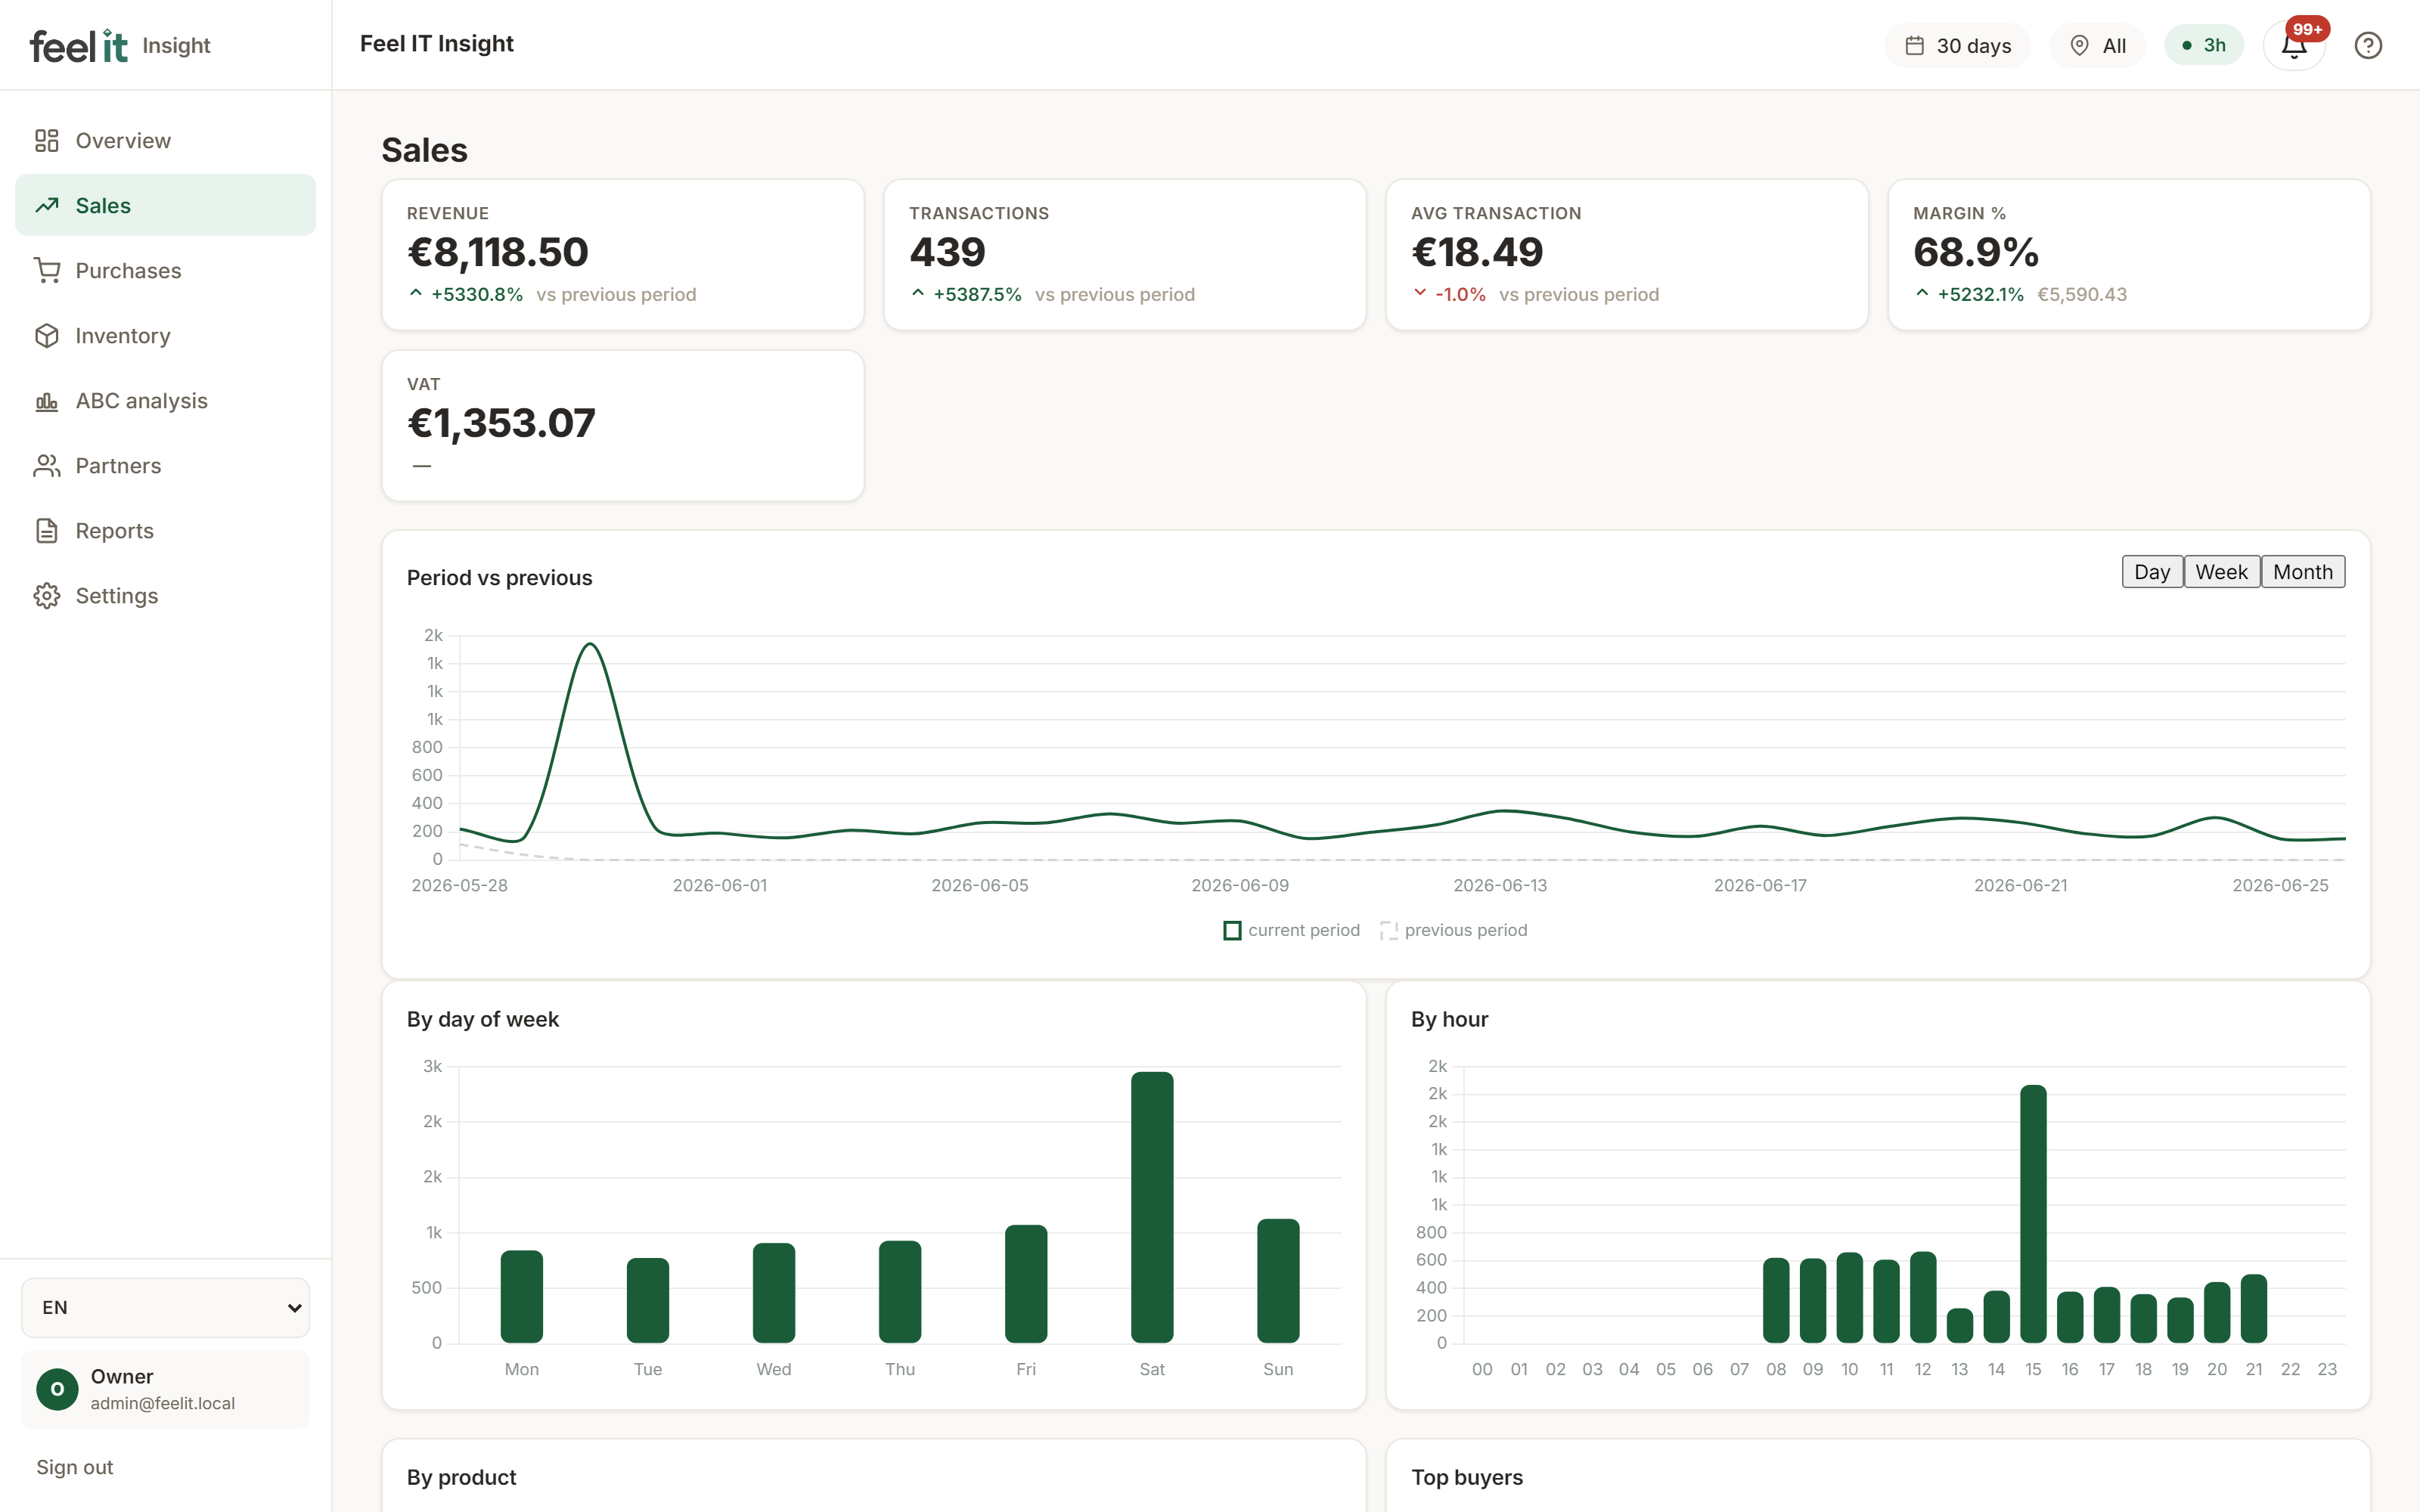Switch chart grouping to Day
The image size is (2420, 1512).
2152,572
